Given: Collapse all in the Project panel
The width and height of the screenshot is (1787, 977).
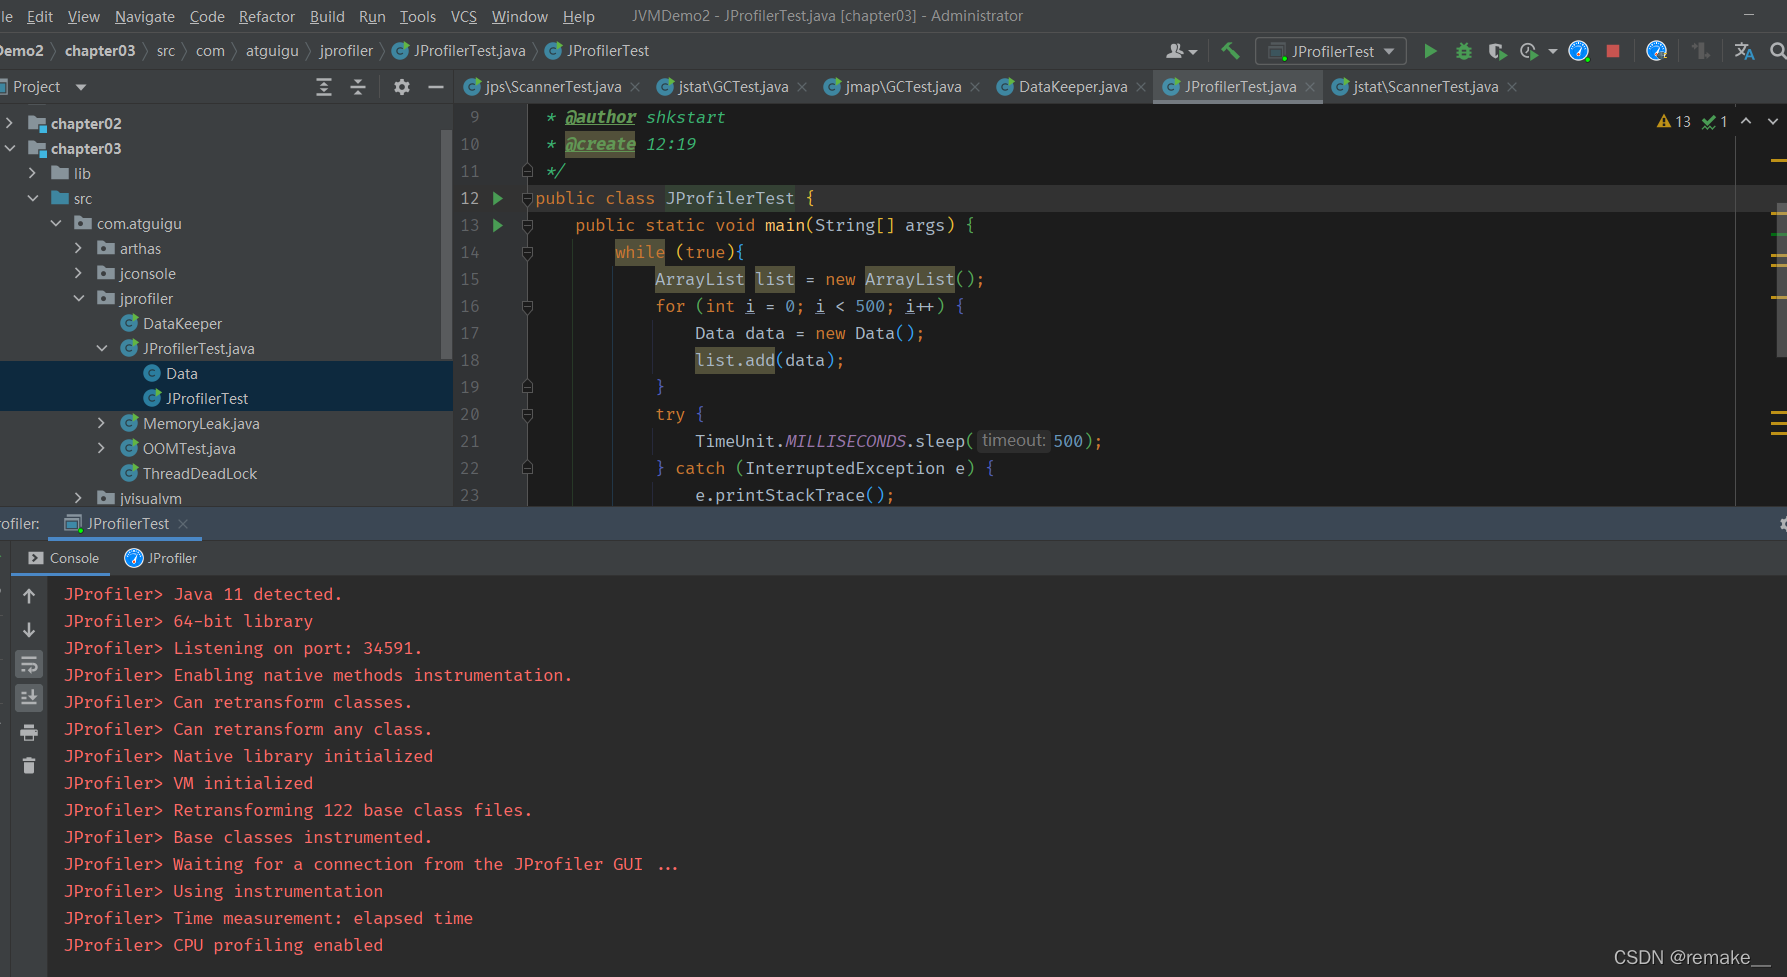Looking at the screenshot, I should coord(358,87).
